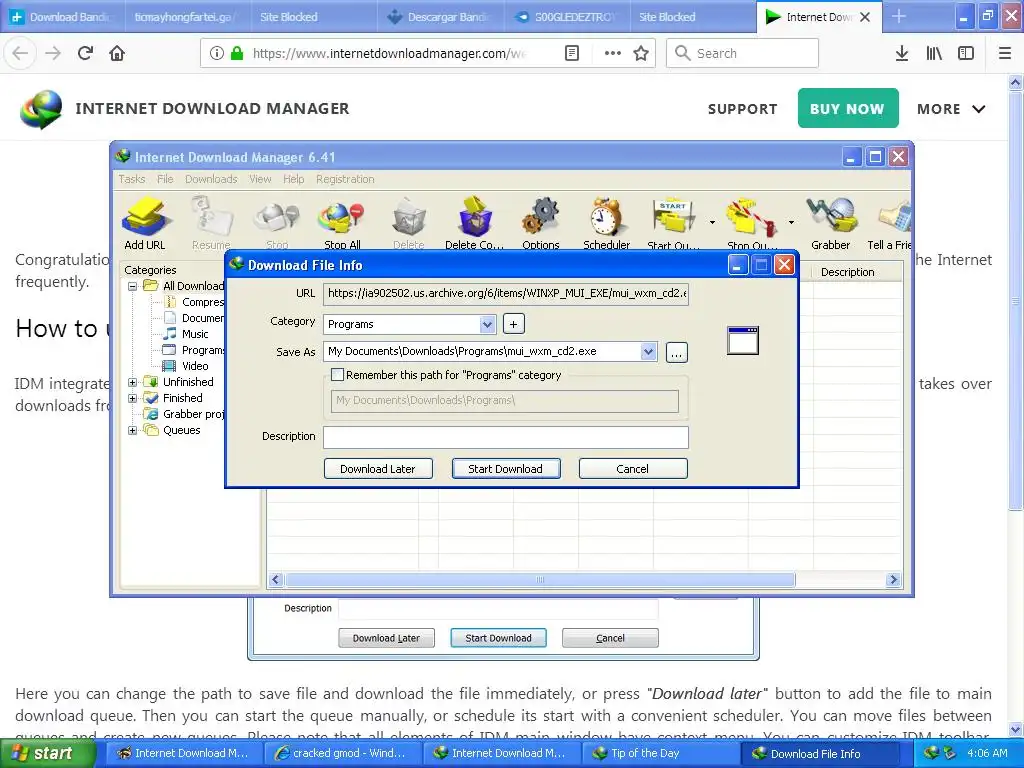Click the Firefox back arrow
Screen dimensions: 1024x768
pos(20,53)
